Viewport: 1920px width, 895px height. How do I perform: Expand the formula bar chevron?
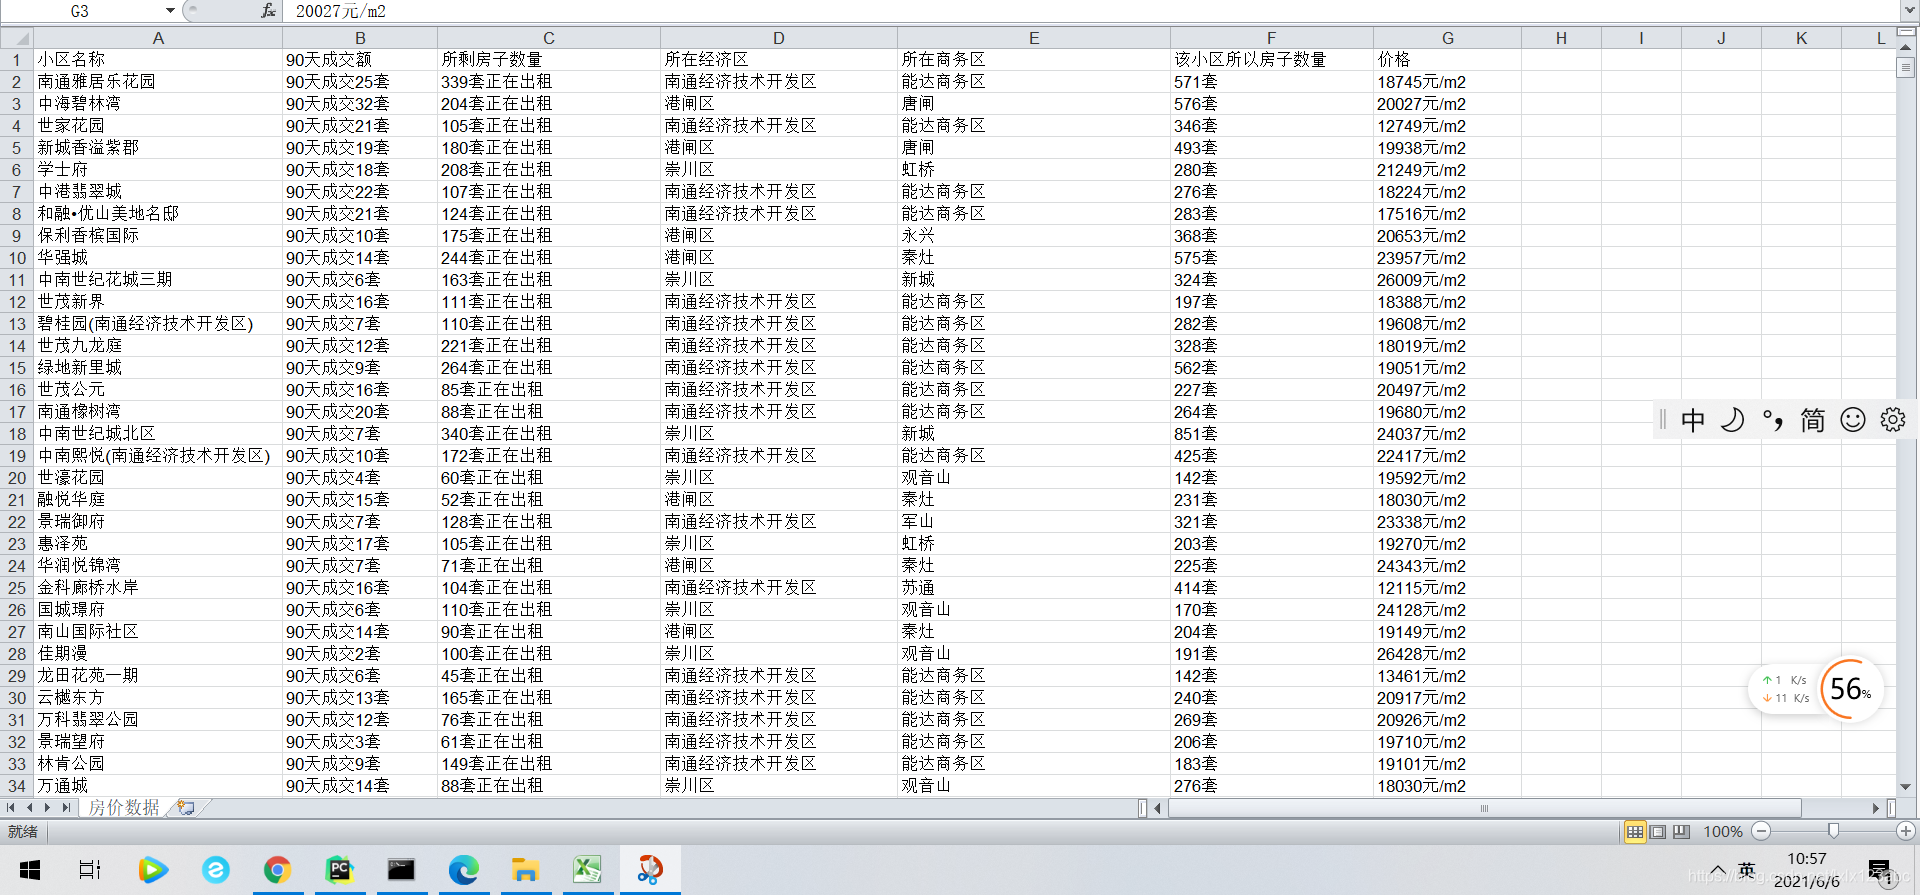click(1909, 11)
